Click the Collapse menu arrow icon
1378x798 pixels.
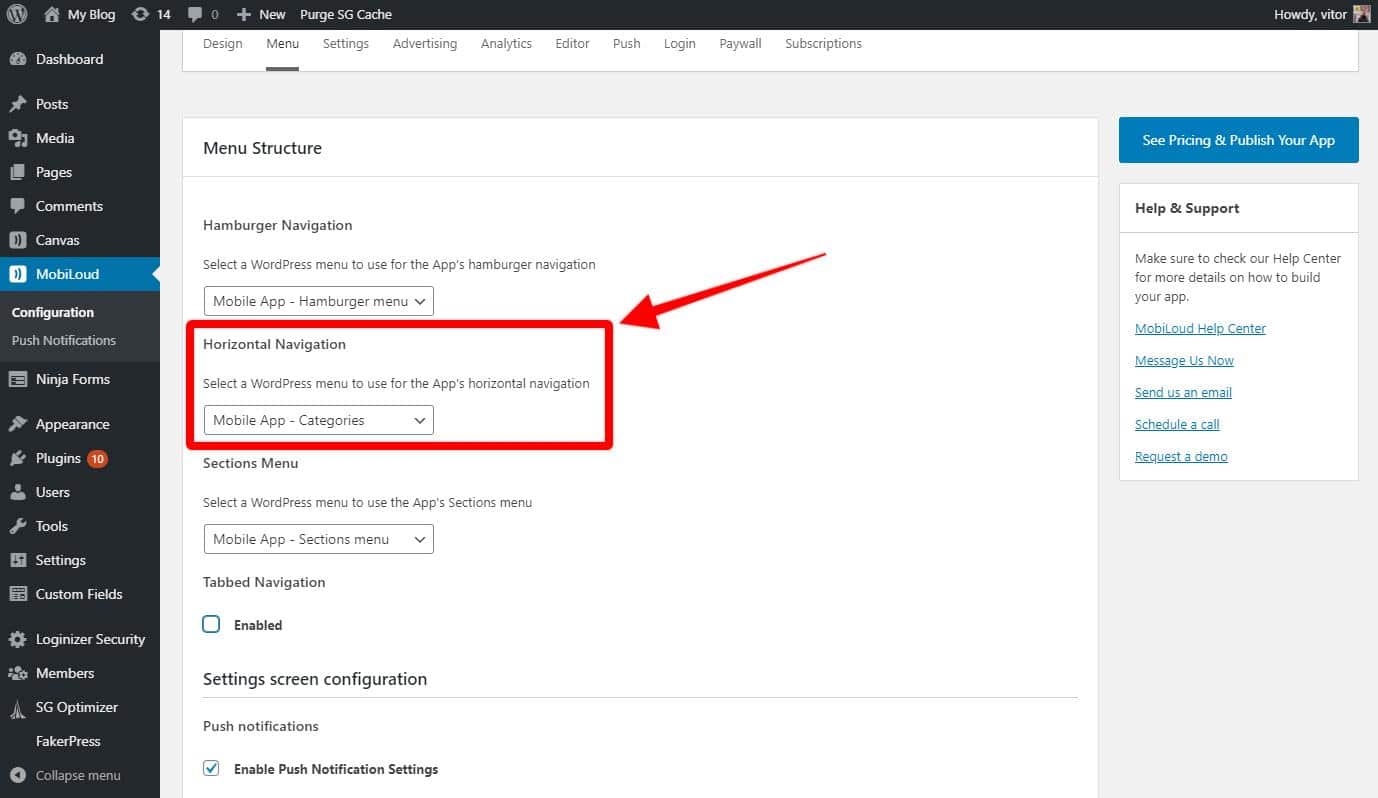[17, 775]
